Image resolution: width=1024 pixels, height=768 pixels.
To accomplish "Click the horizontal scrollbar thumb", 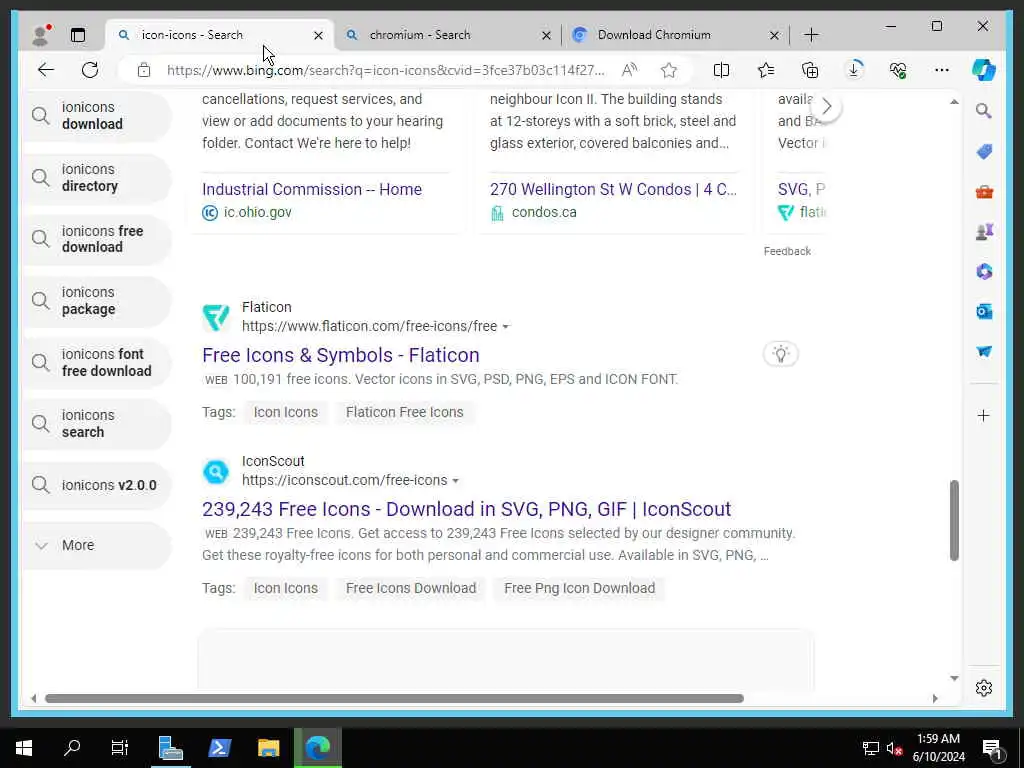I will coord(394,698).
